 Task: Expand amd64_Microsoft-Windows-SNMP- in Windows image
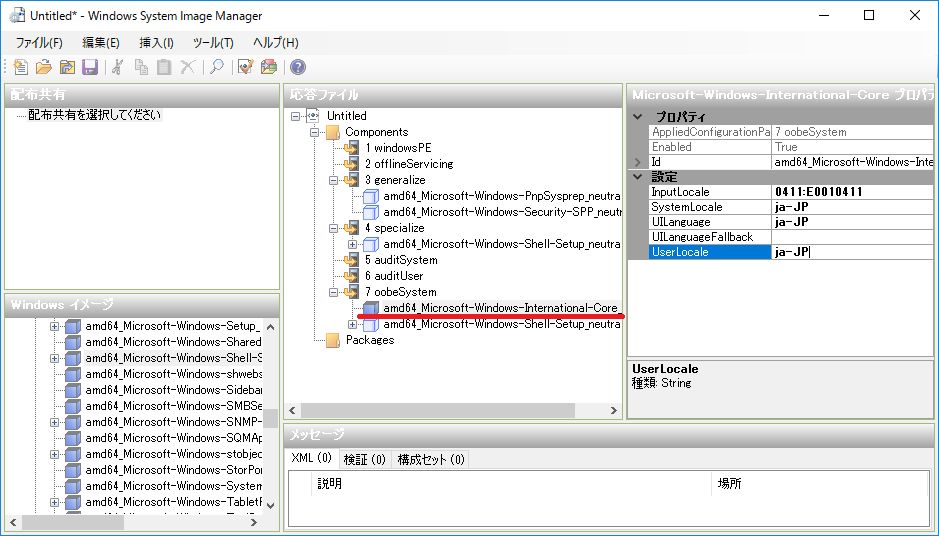pos(54,422)
